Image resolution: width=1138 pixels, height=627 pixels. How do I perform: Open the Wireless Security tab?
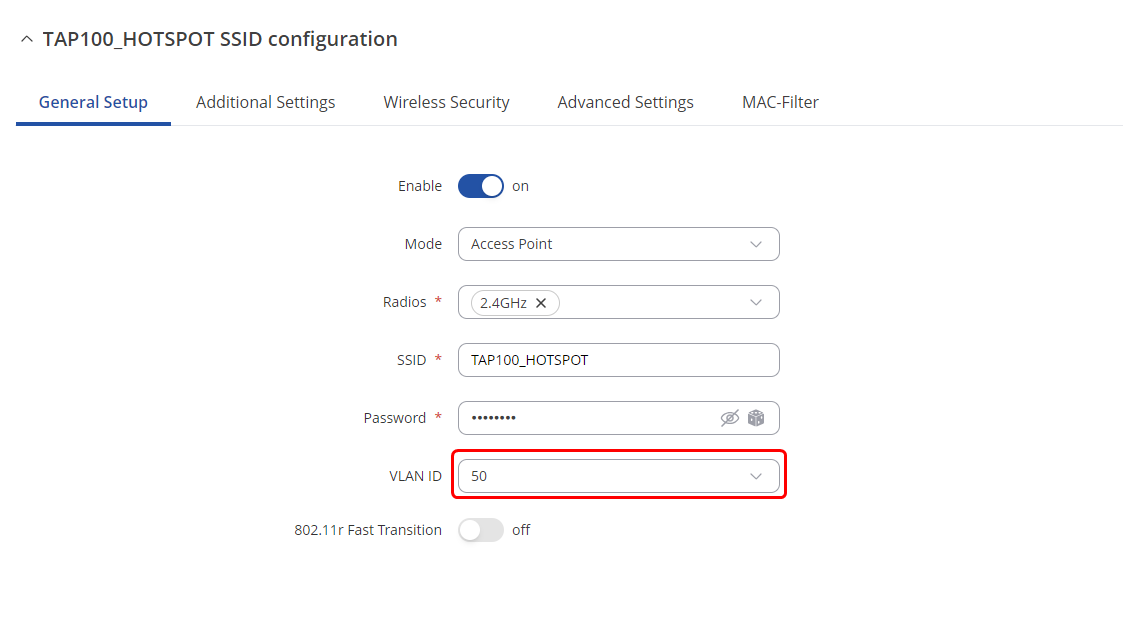tap(446, 102)
